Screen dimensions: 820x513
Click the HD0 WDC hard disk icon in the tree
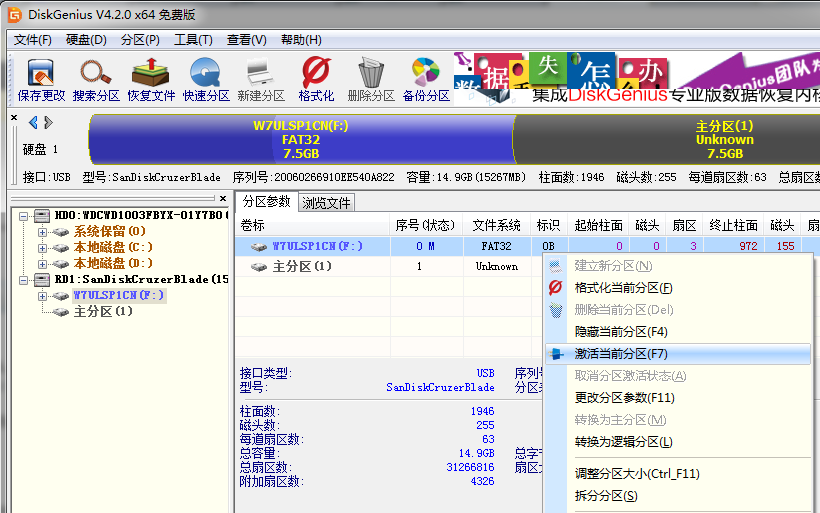pyautogui.click(x=42, y=215)
